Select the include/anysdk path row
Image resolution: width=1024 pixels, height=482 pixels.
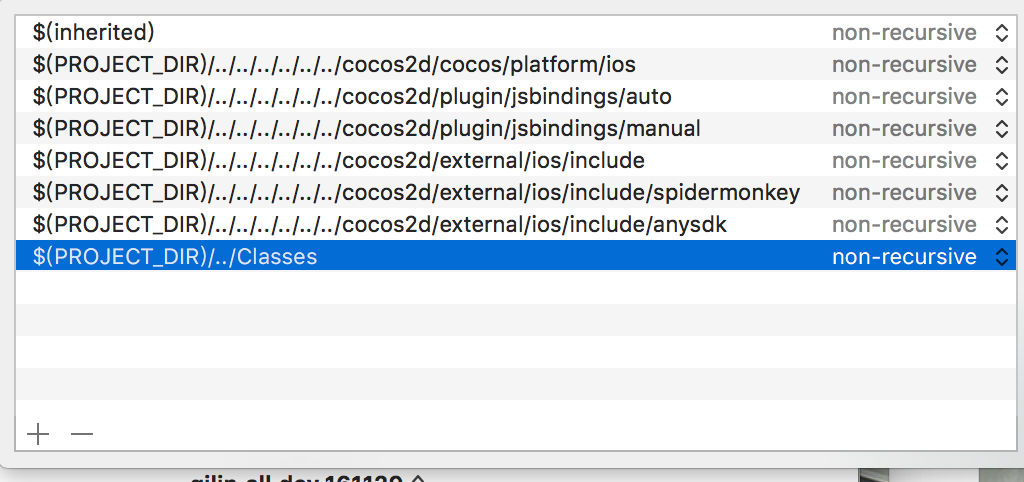click(x=379, y=225)
